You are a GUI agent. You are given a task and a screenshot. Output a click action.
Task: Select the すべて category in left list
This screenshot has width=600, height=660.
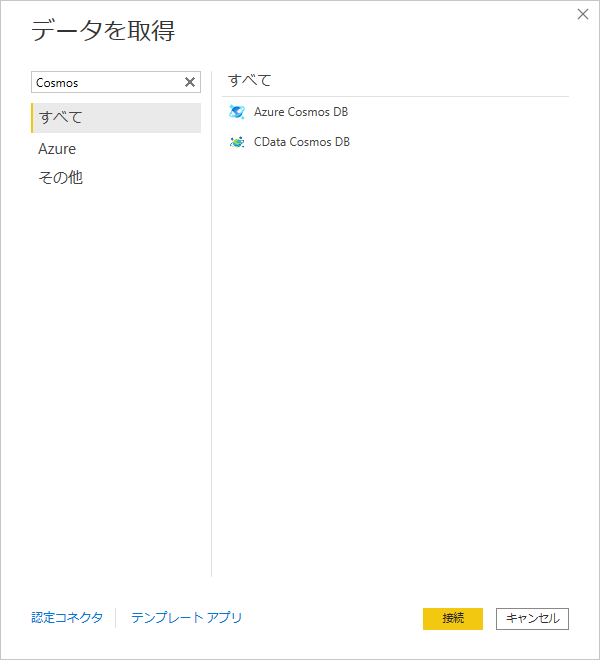click(x=116, y=118)
